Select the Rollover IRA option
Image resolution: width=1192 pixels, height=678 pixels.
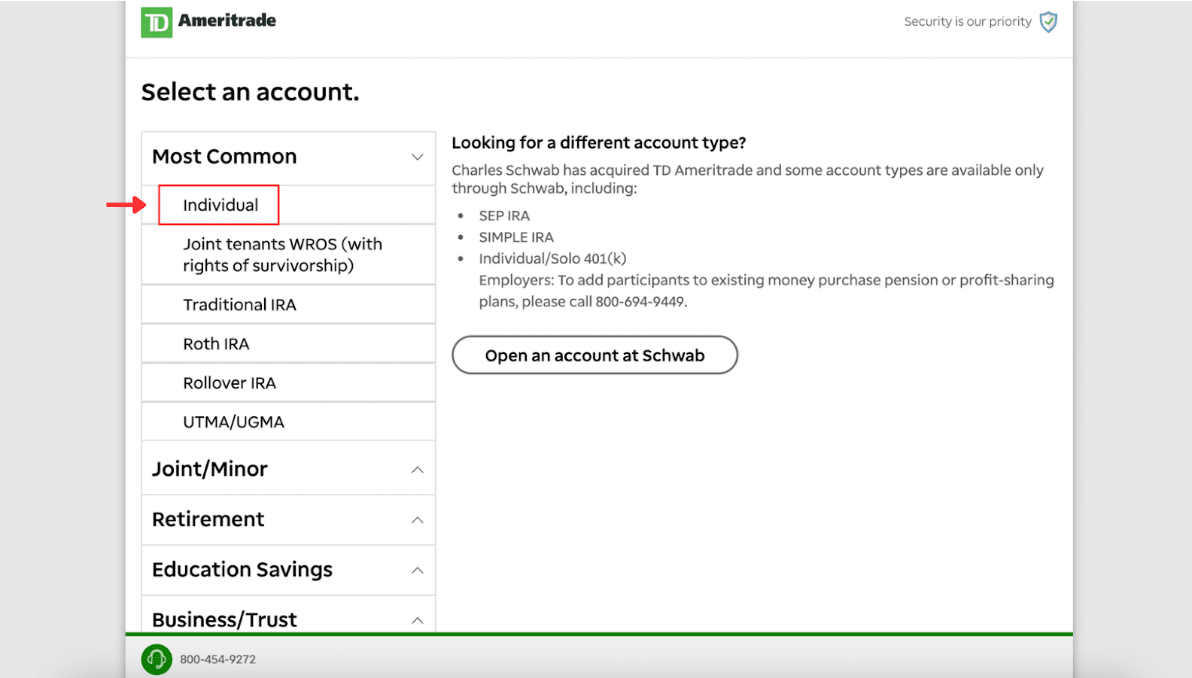point(229,383)
